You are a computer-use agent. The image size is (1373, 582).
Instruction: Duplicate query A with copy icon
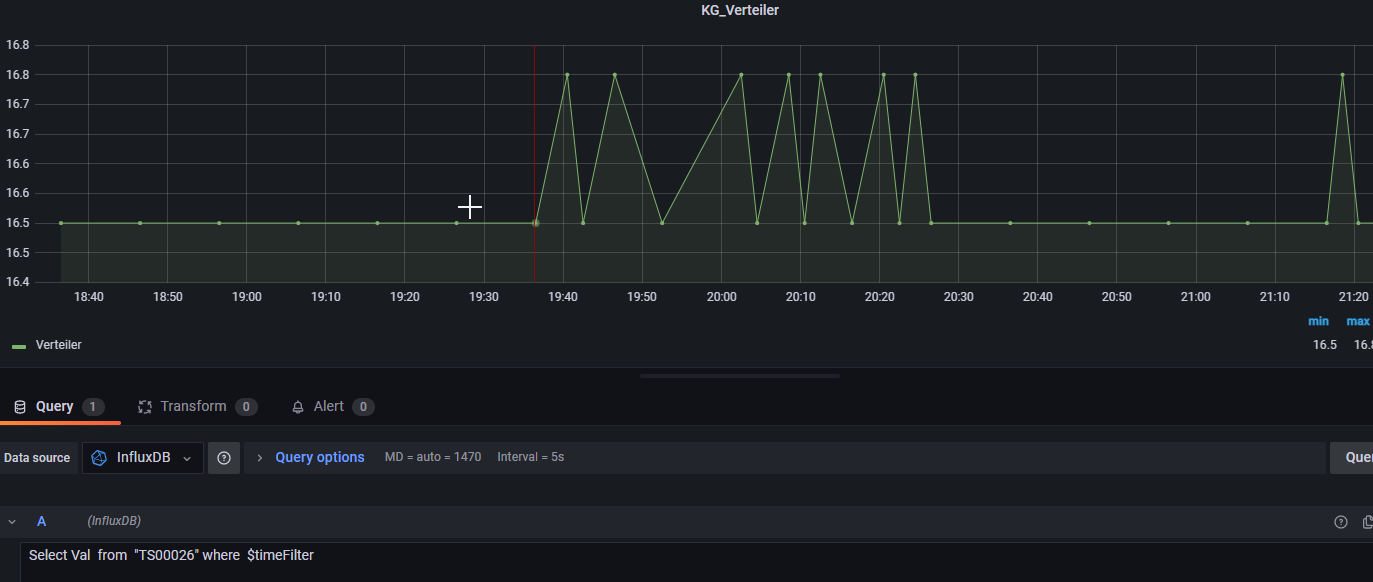tap(1367, 522)
